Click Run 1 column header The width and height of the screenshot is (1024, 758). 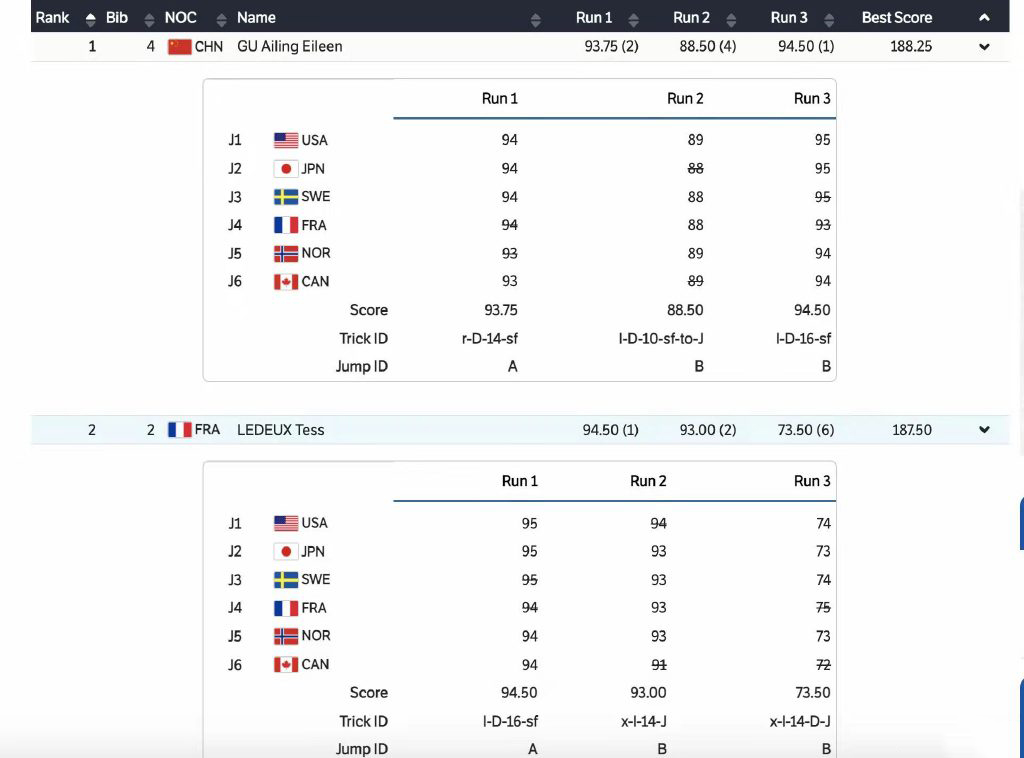point(594,18)
